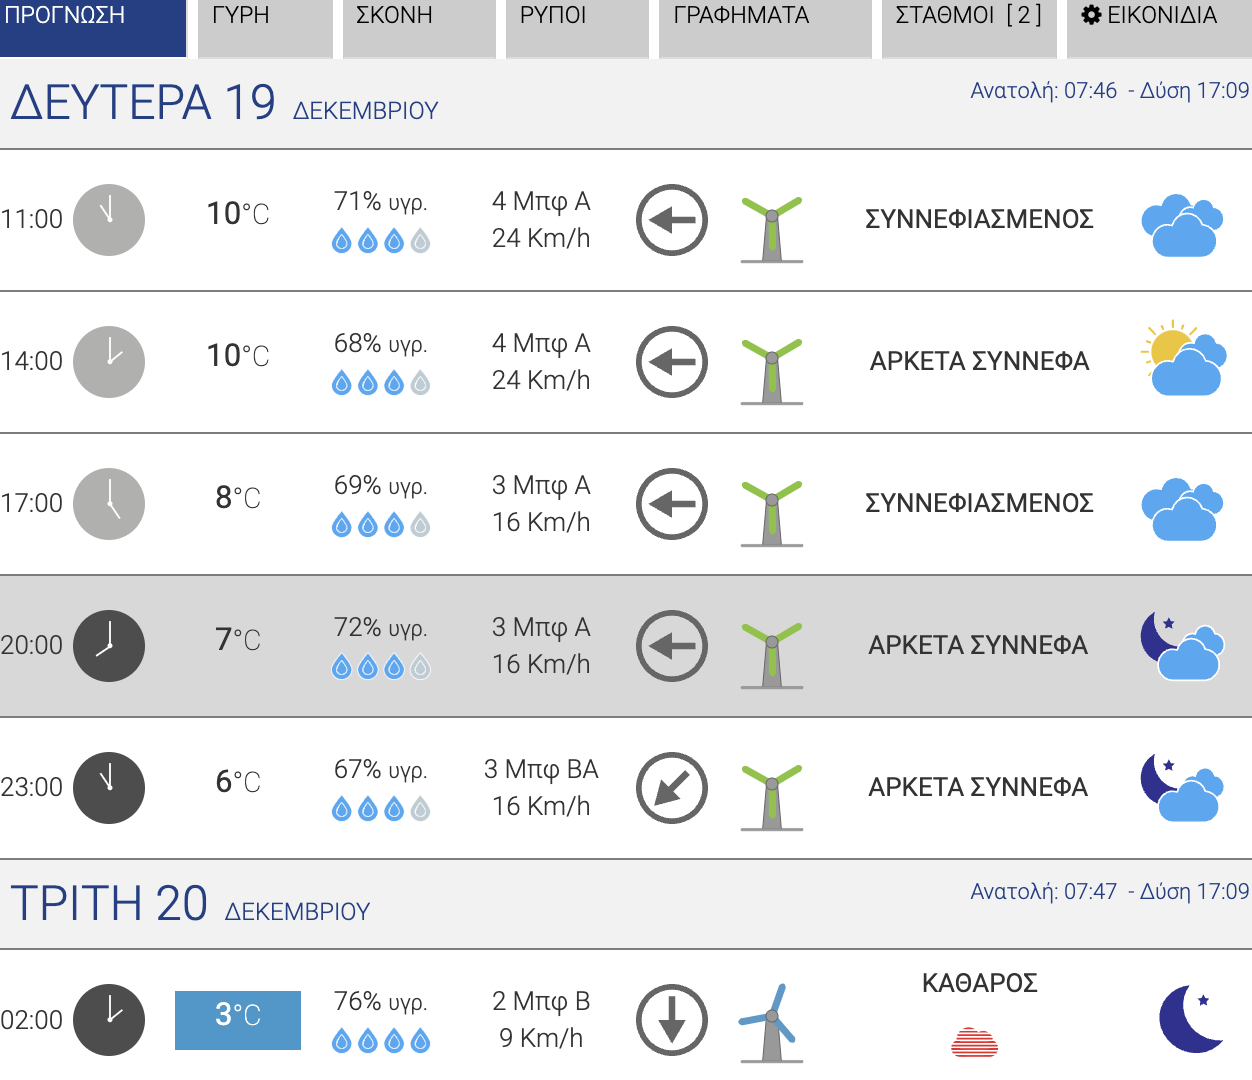Click the blue 3°C temperature box
Image resolution: width=1252 pixels, height=1080 pixels.
coord(238,1020)
